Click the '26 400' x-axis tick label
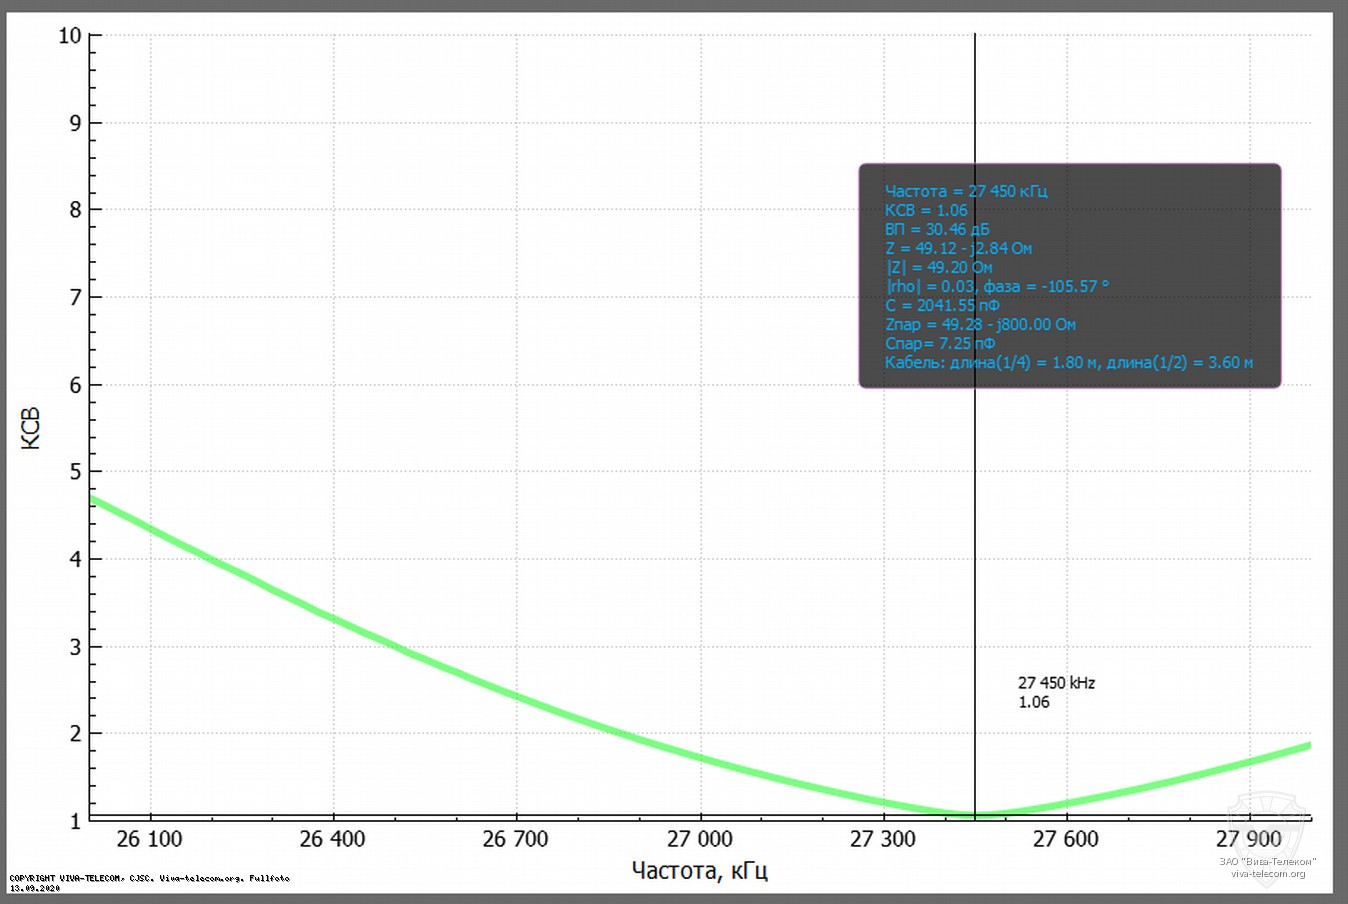This screenshot has width=1348, height=904. pyautogui.click(x=332, y=839)
